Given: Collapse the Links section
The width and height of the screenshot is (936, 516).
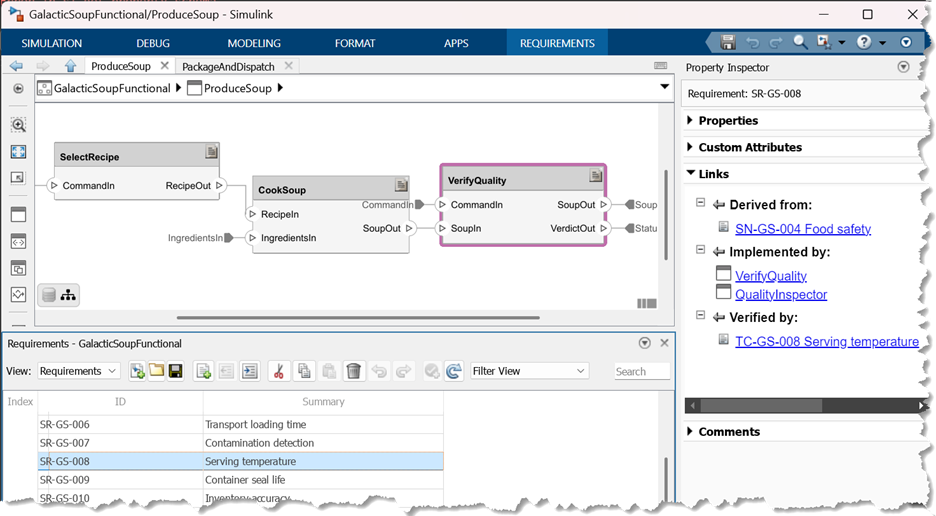Looking at the screenshot, I should tap(691, 174).
